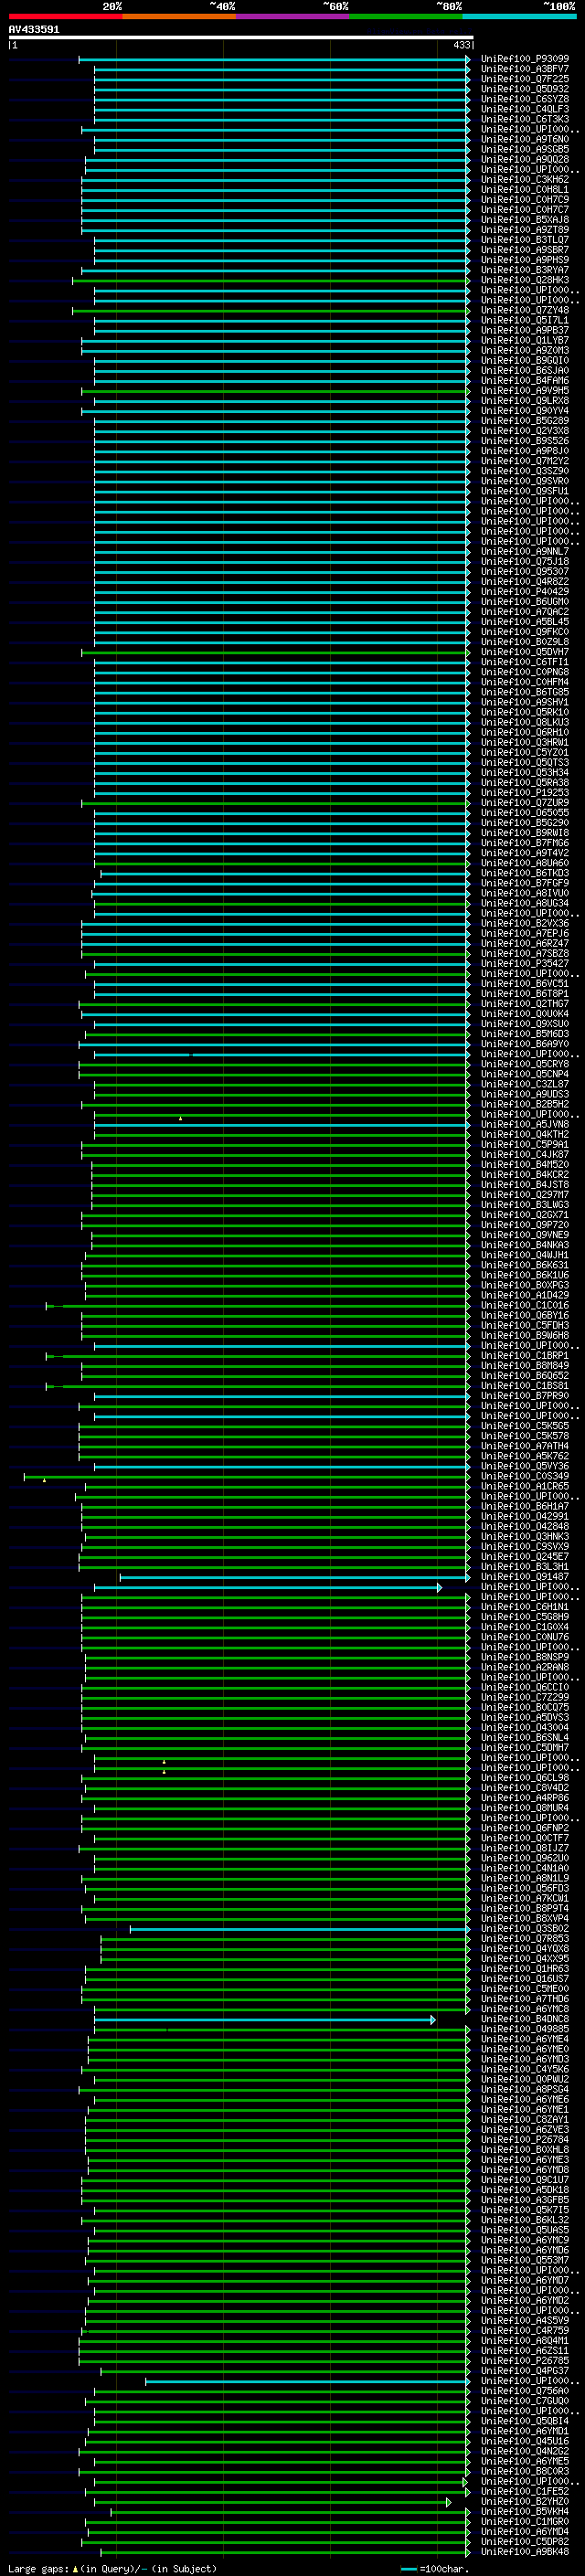Click the purple ~60% legend color bar
This screenshot has height=2576, width=585.
click(x=293, y=16)
